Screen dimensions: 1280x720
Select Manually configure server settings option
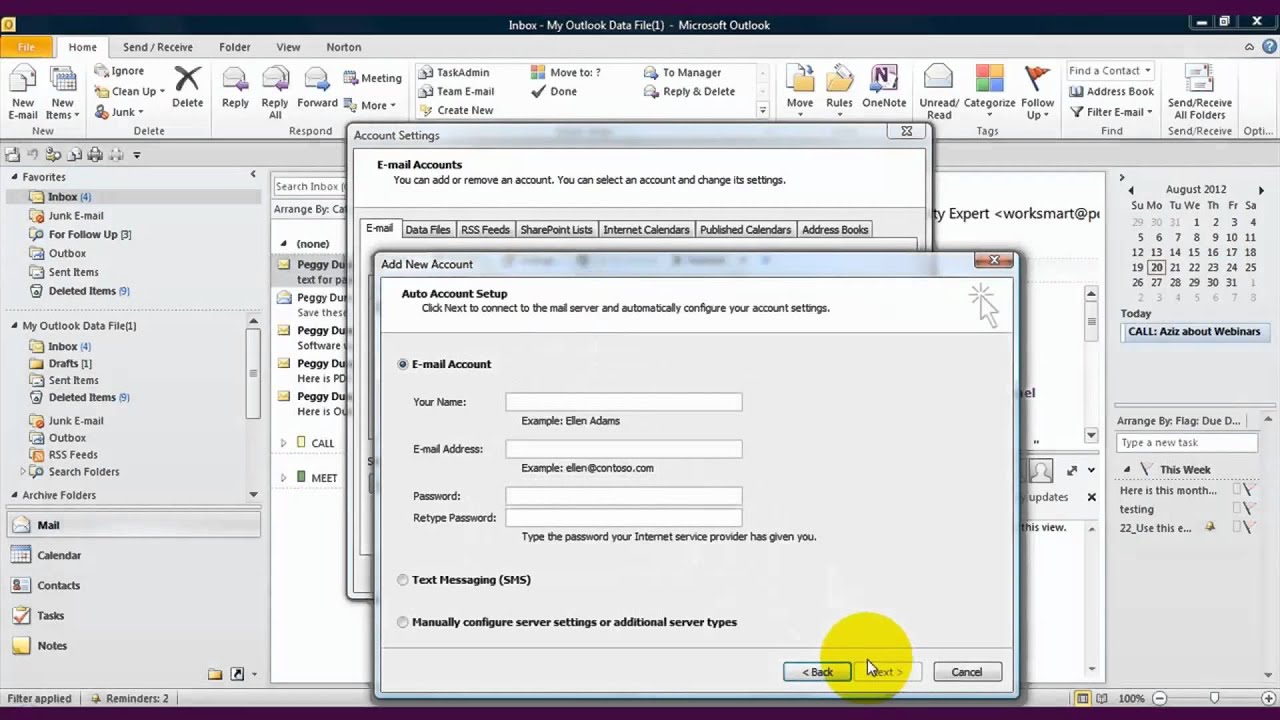[403, 622]
